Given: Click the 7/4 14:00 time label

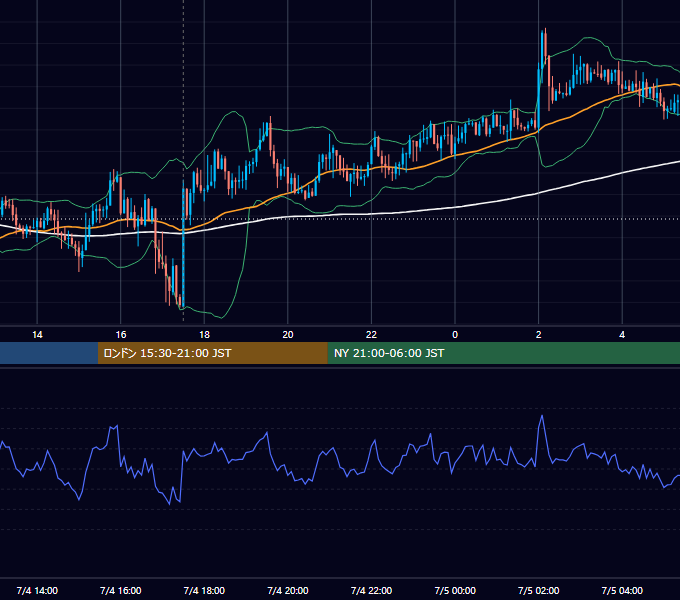Looking at the screenshot, I should click(x=37, y=590).
